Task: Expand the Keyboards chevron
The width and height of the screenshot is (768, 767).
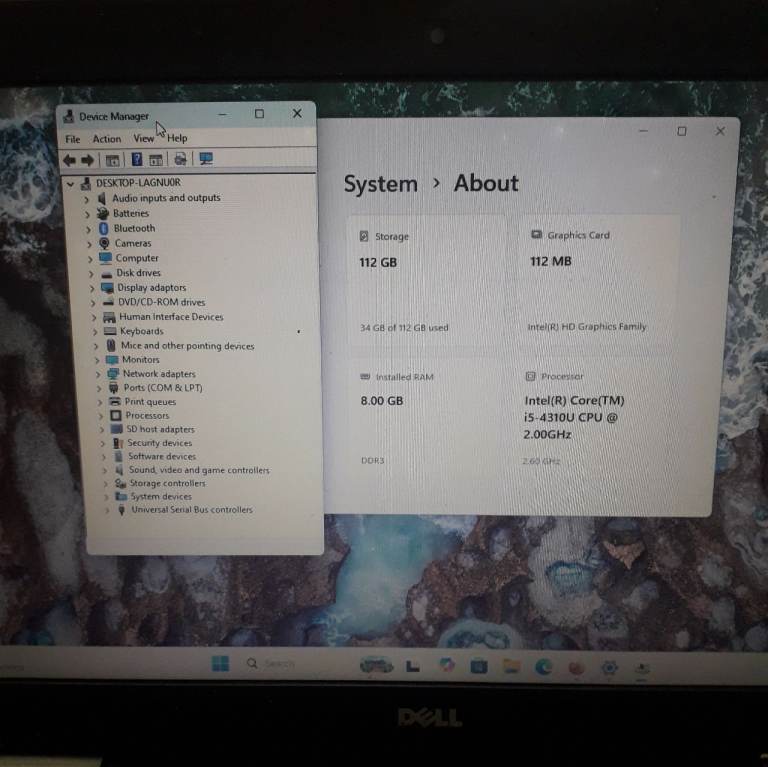Action: (x=95, y=332)
